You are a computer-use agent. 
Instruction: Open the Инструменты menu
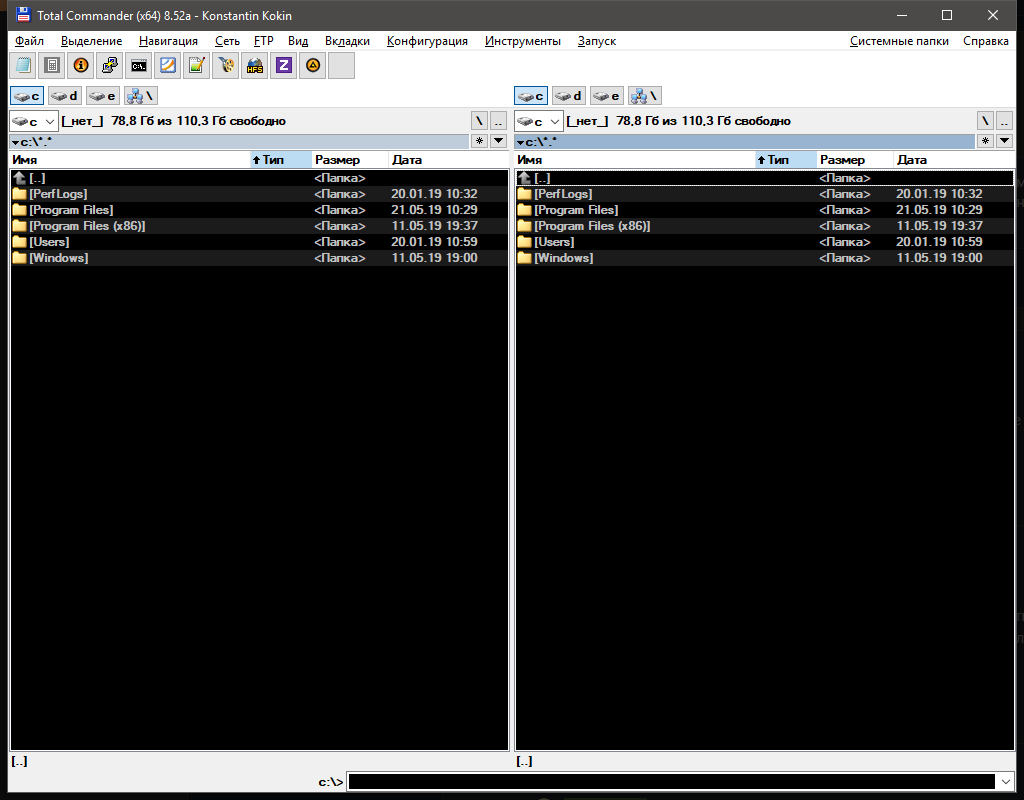tap(522, 40)
